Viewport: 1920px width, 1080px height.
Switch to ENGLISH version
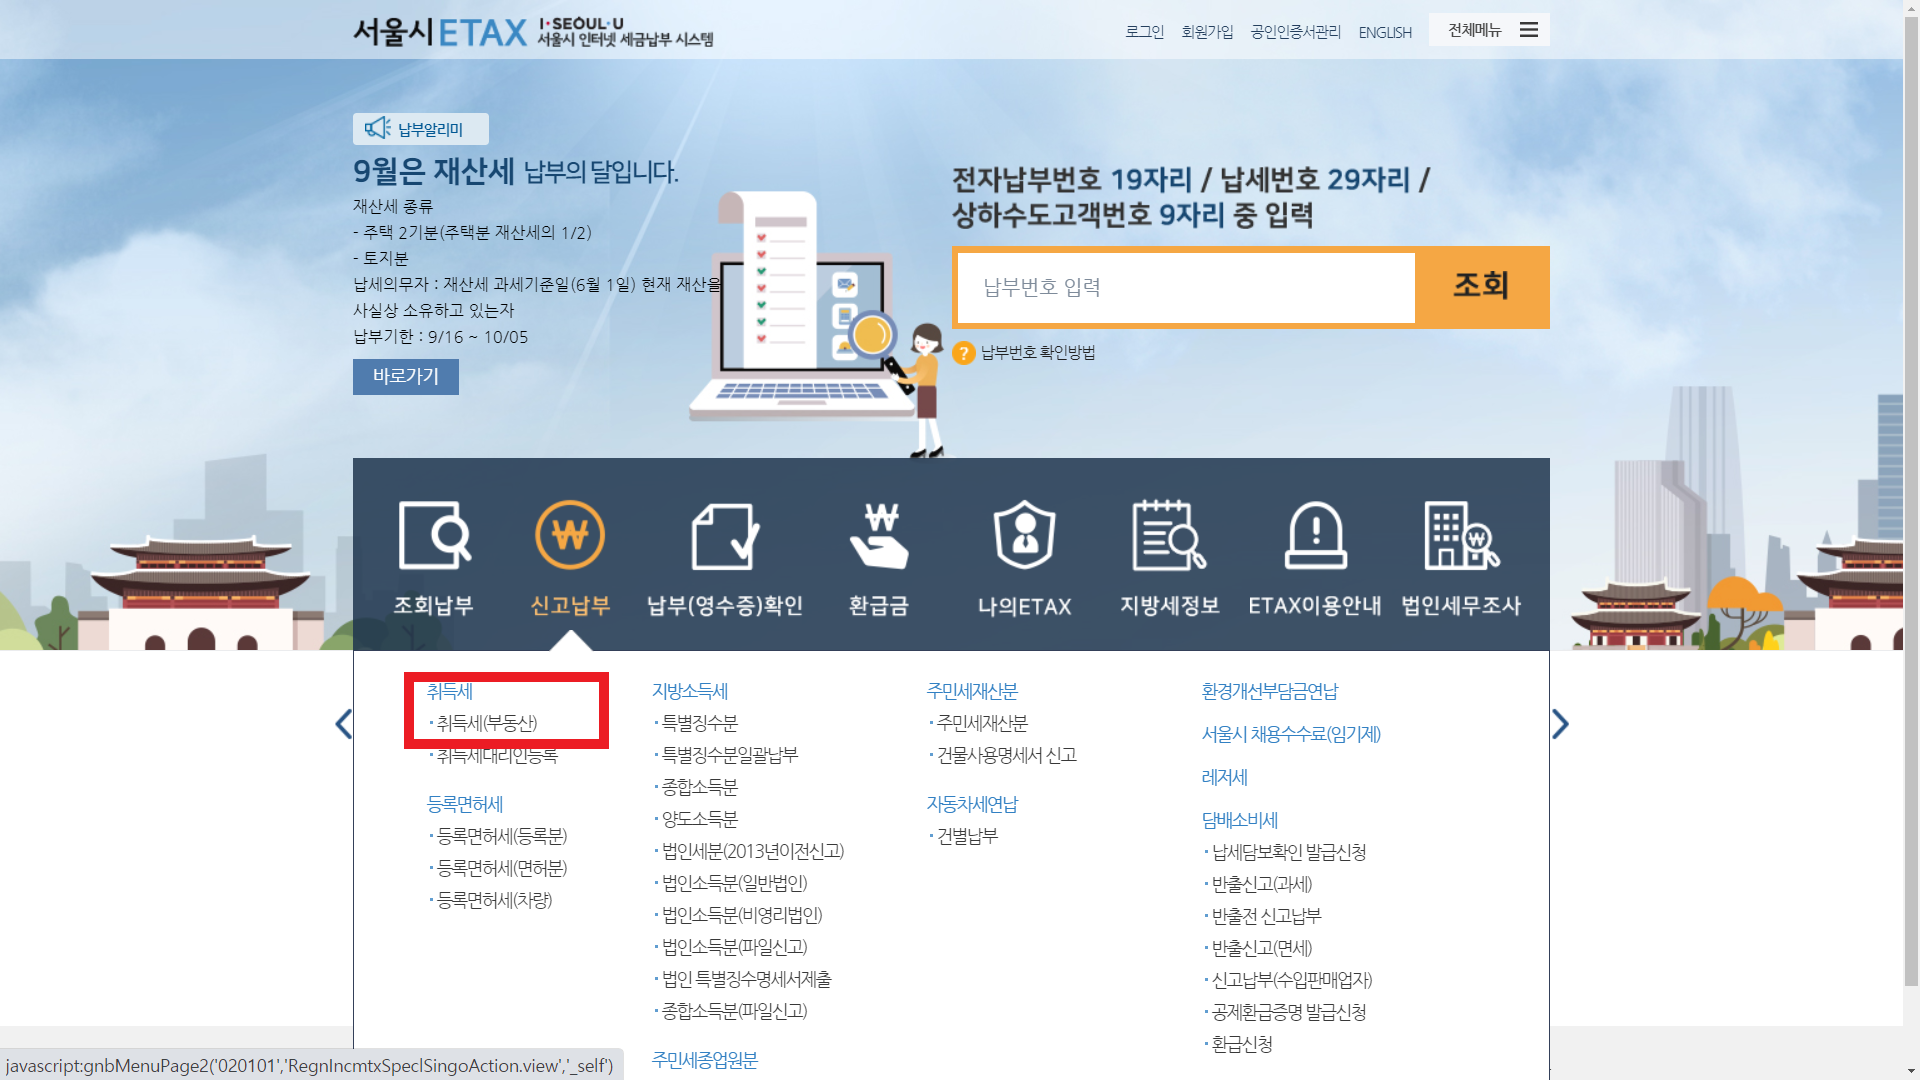pyautogui.click(x=1385, y=33)
